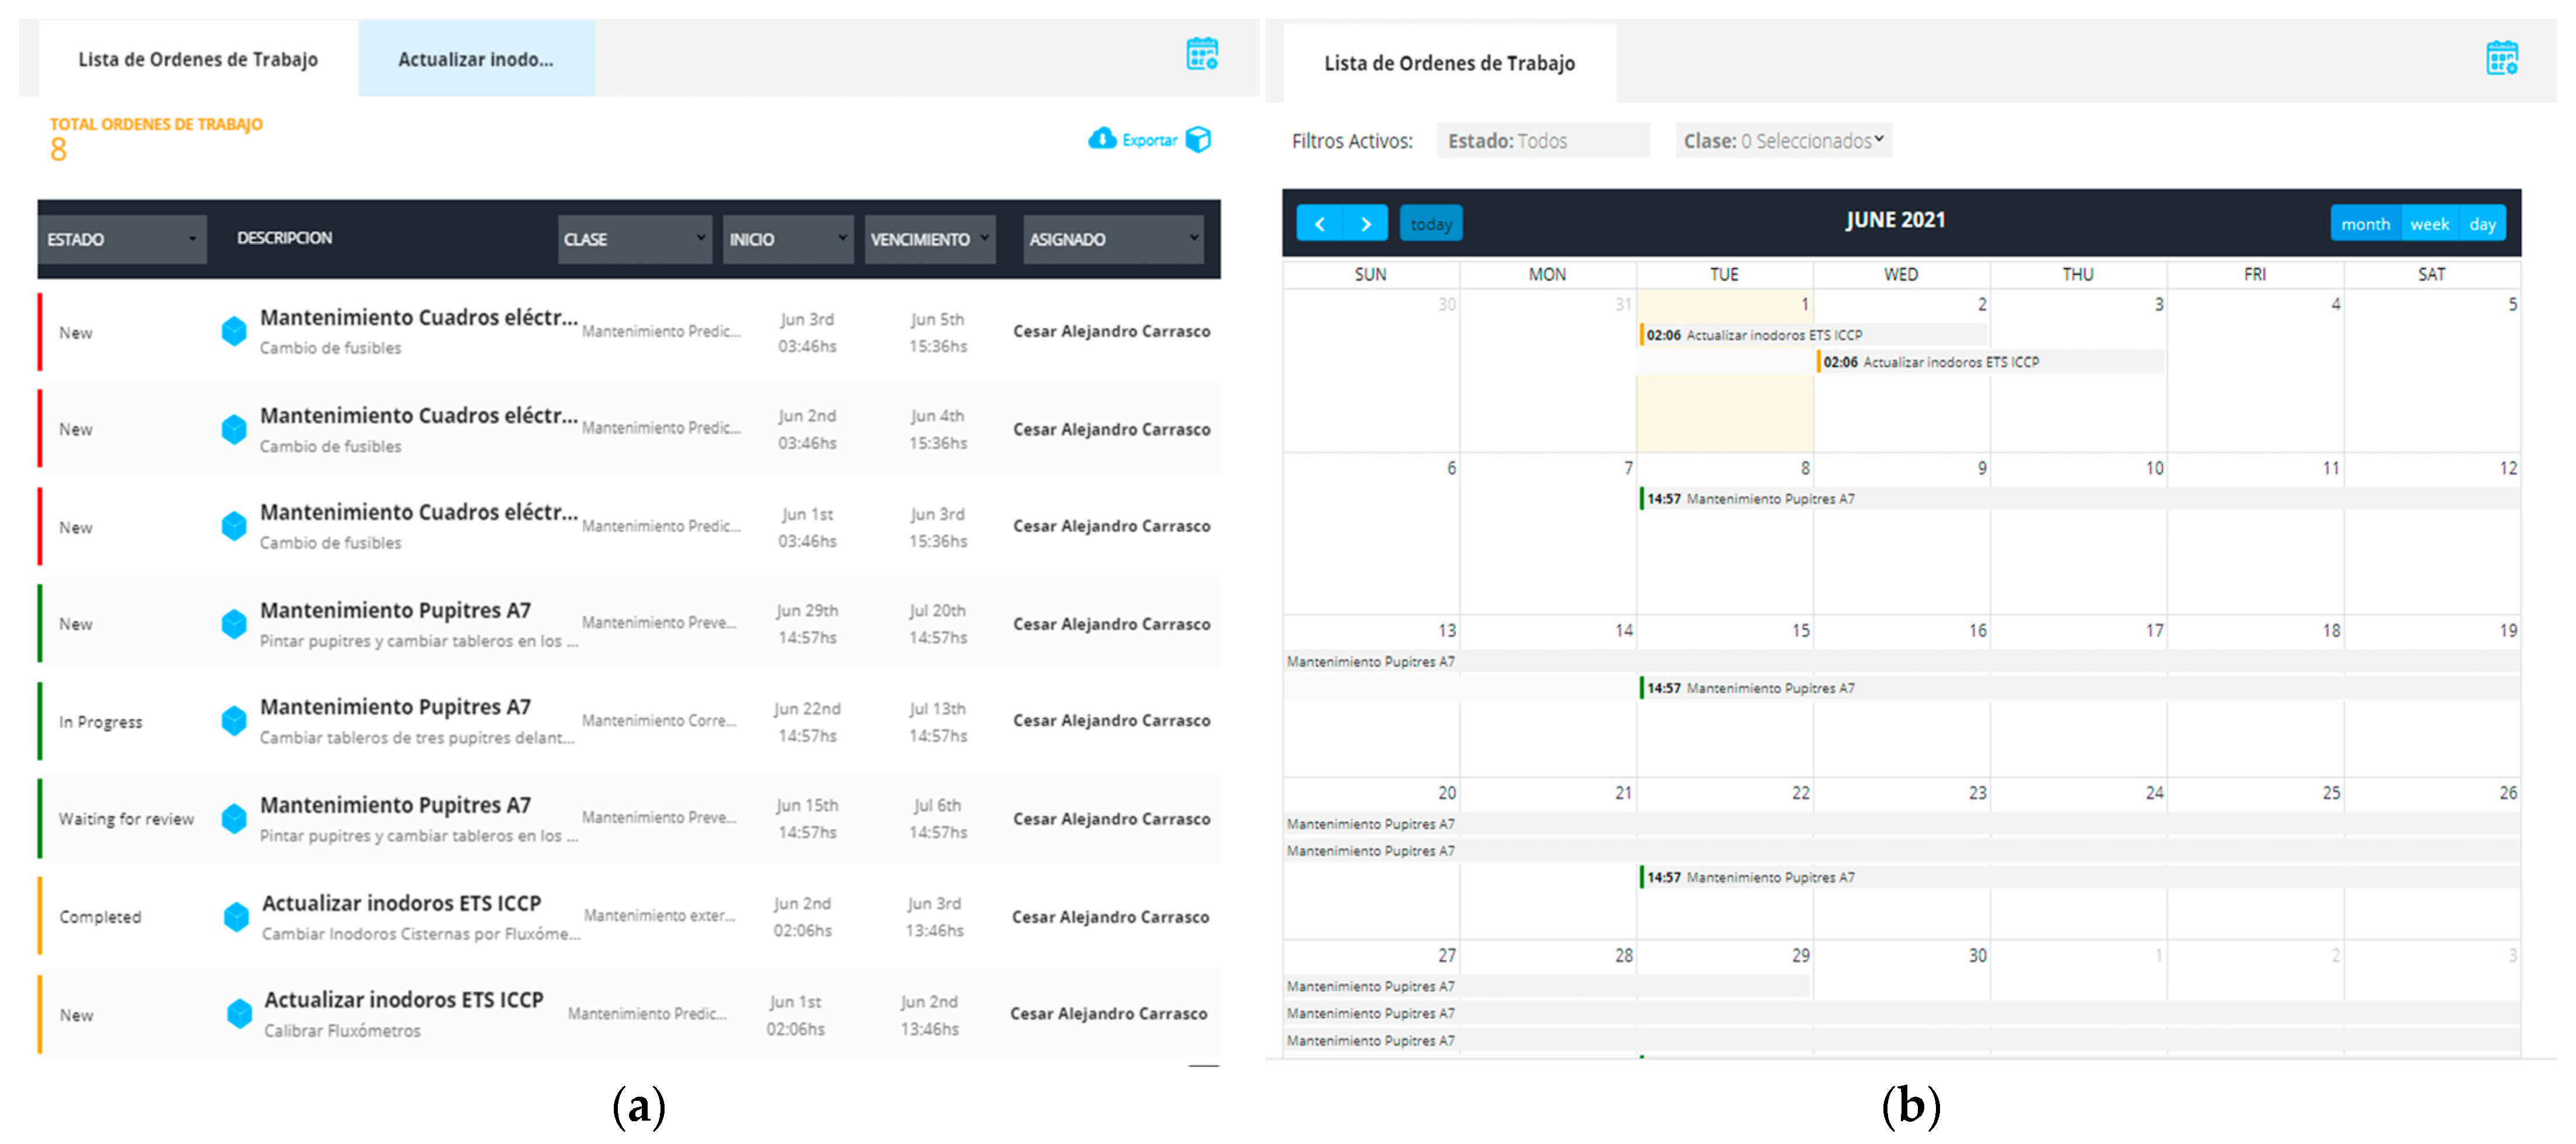Click the blue cube icon beside Exportar
Viewport: 2576px width, 1144px height.
coord(1198,139)
